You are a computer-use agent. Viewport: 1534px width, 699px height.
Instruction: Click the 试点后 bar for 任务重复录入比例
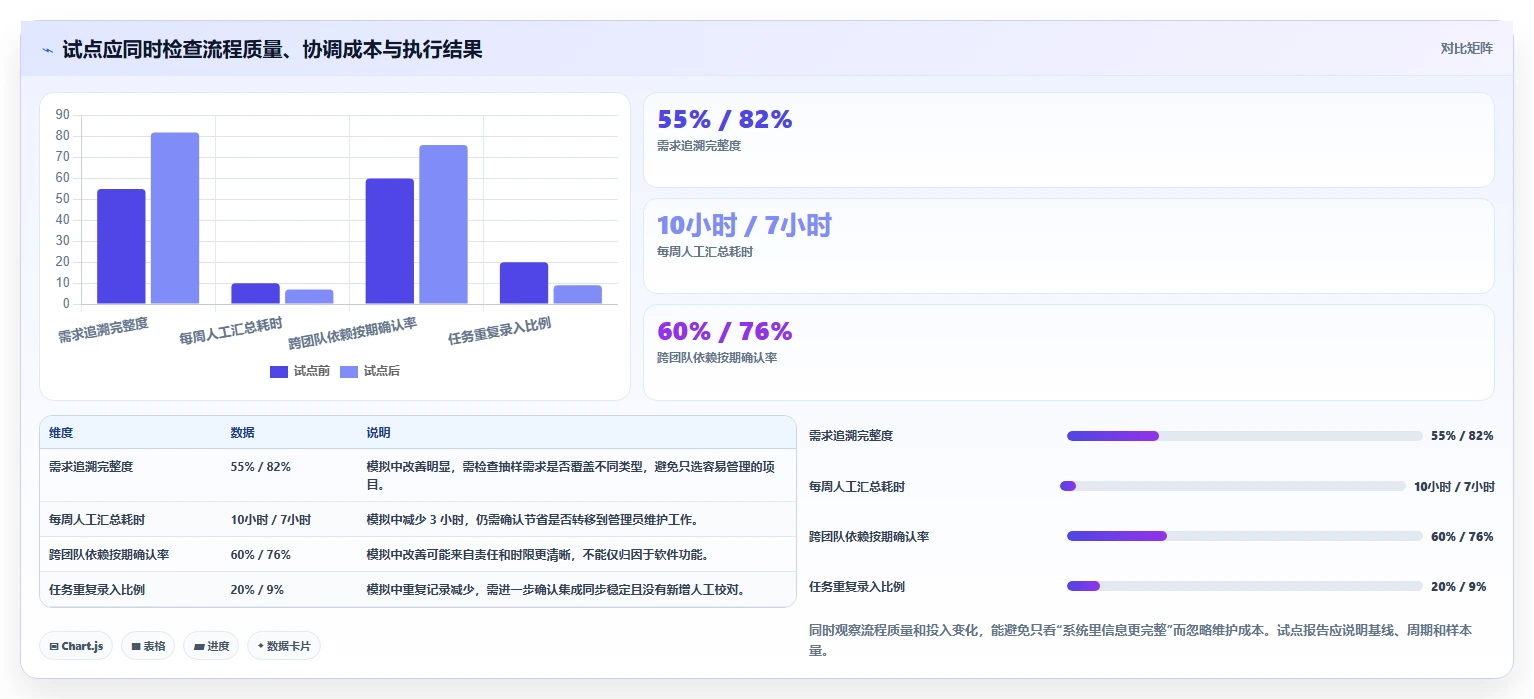click(x=578, y=294)
